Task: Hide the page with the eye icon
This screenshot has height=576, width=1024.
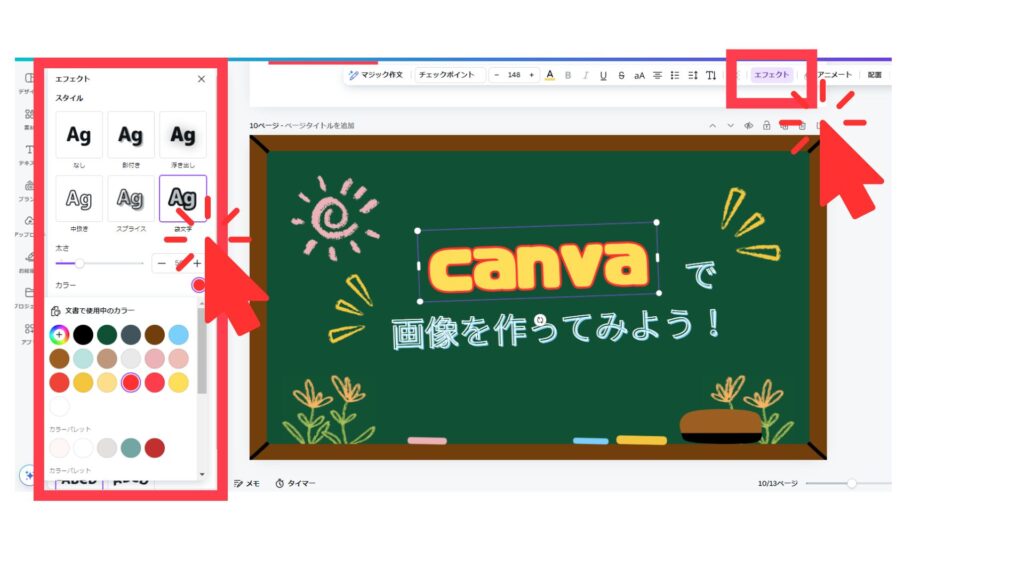Action: click(748, 125)
